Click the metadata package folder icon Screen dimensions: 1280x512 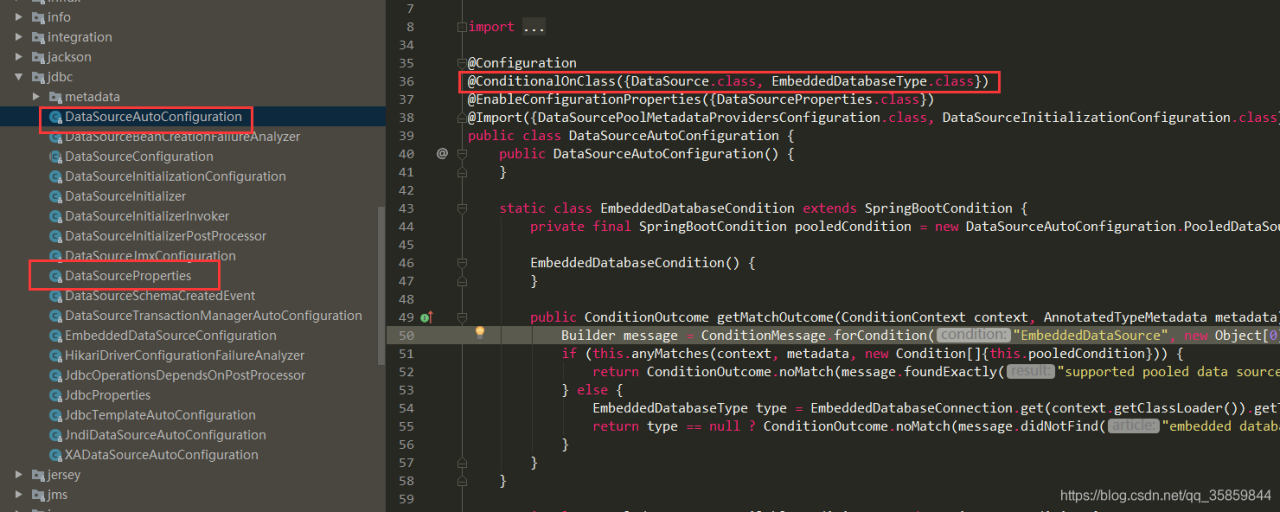point(56,97)
